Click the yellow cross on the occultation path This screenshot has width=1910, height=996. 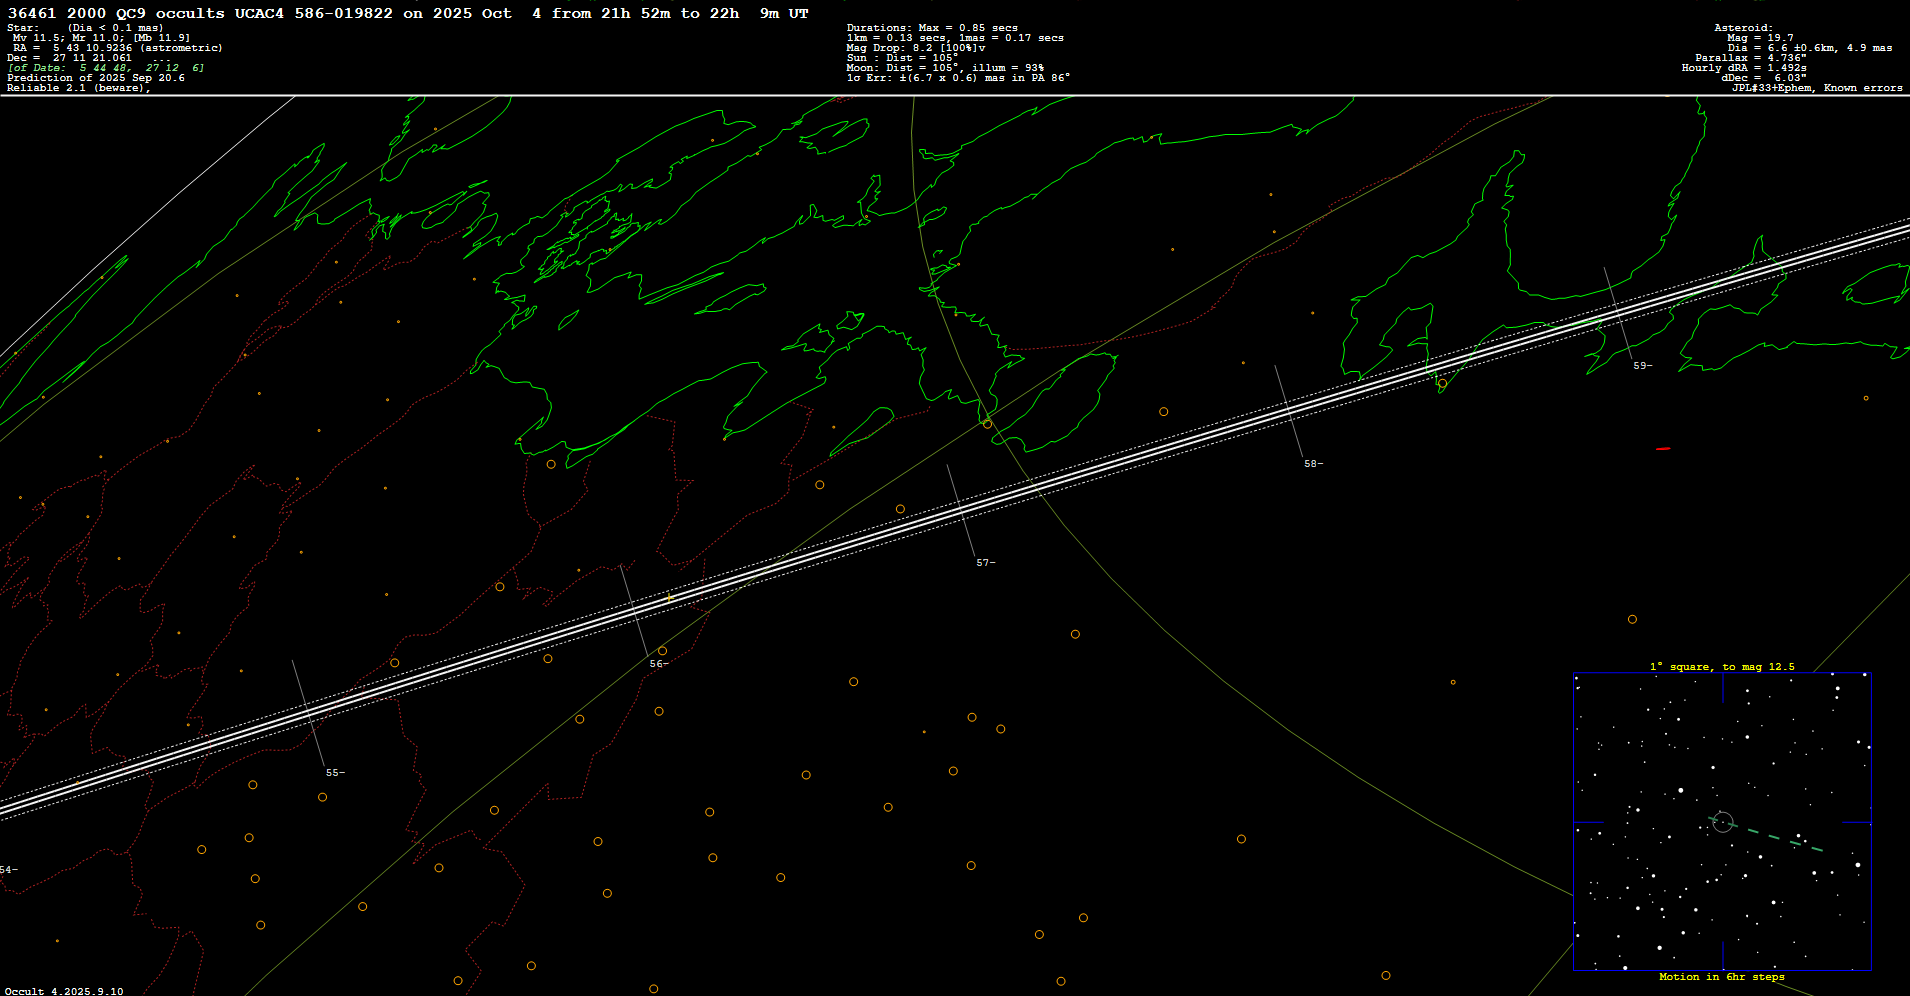(669, 598)
